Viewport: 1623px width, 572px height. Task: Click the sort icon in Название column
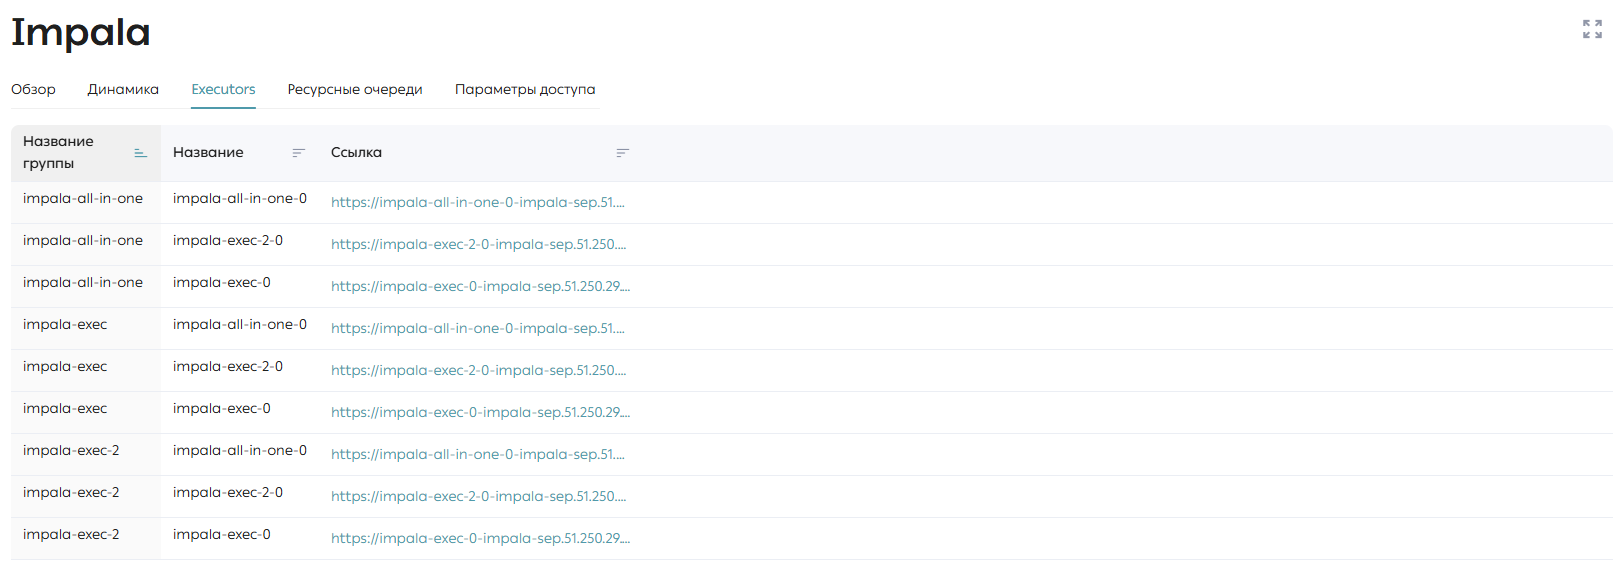pyautogui.click(x=298, y=153)
